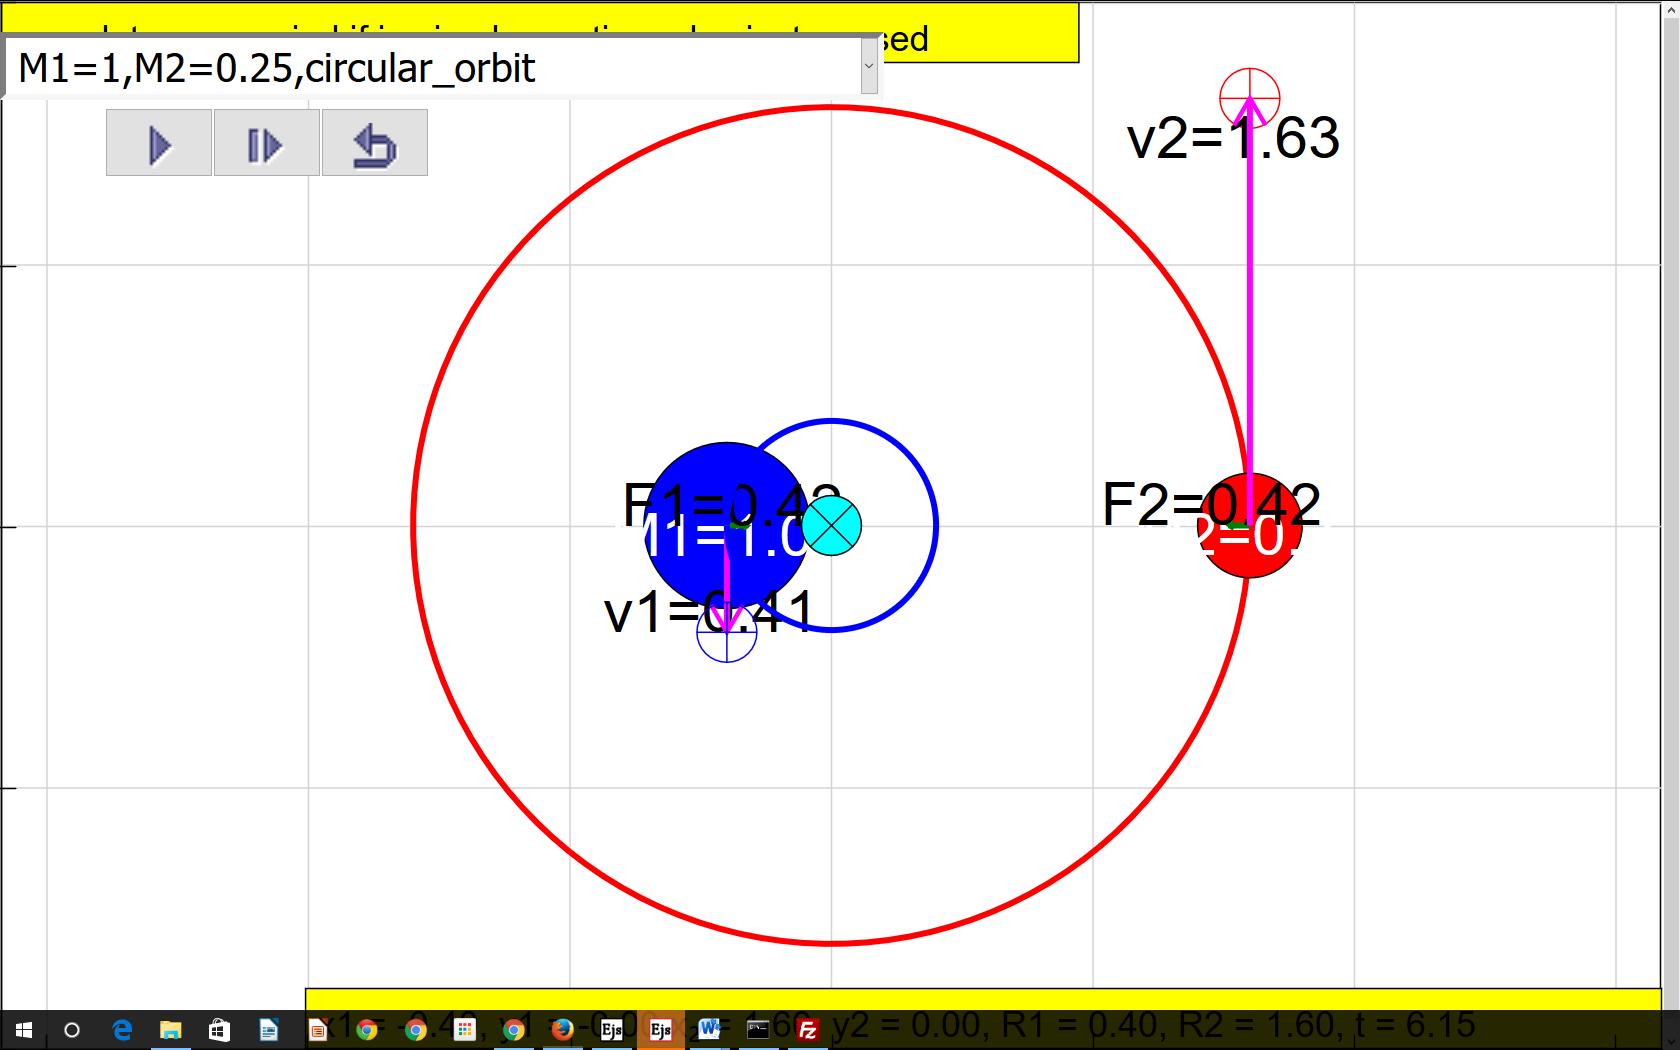Open the M1=1,M2=0.25,circular_orbit preset dropdown
The image size is (1680, 1050).
click(x=869, y=67)
